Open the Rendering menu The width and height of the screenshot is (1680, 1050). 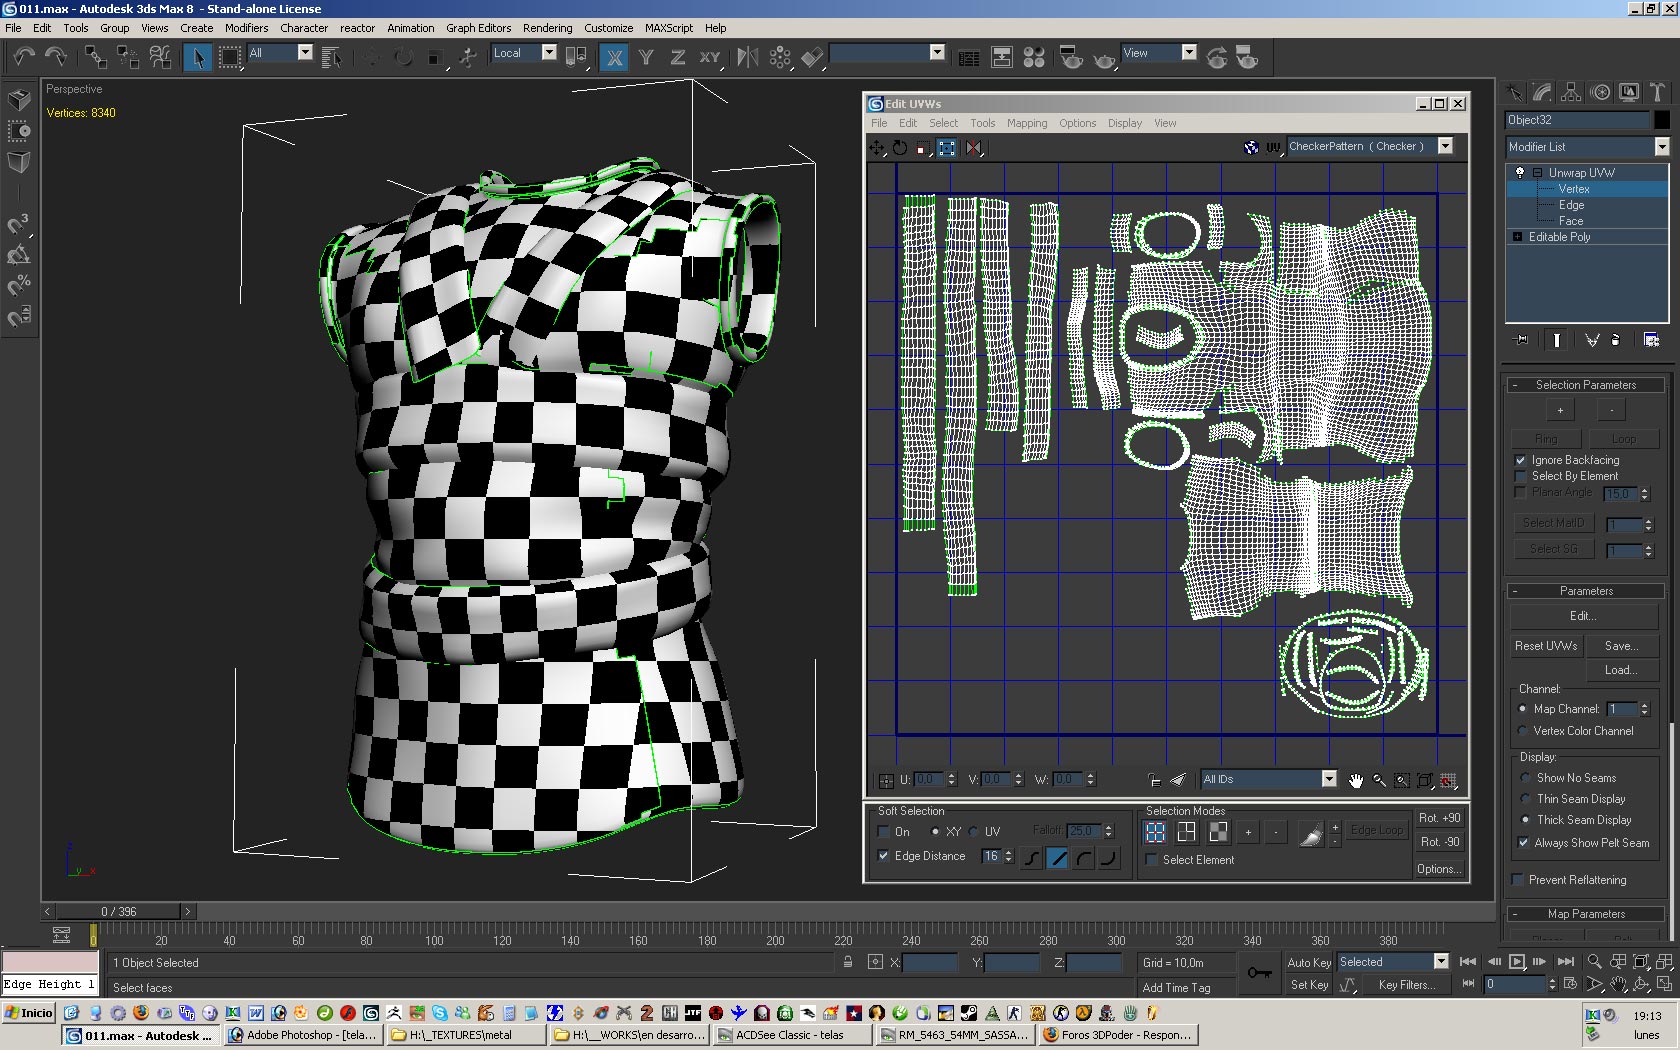tap(547, 28)
